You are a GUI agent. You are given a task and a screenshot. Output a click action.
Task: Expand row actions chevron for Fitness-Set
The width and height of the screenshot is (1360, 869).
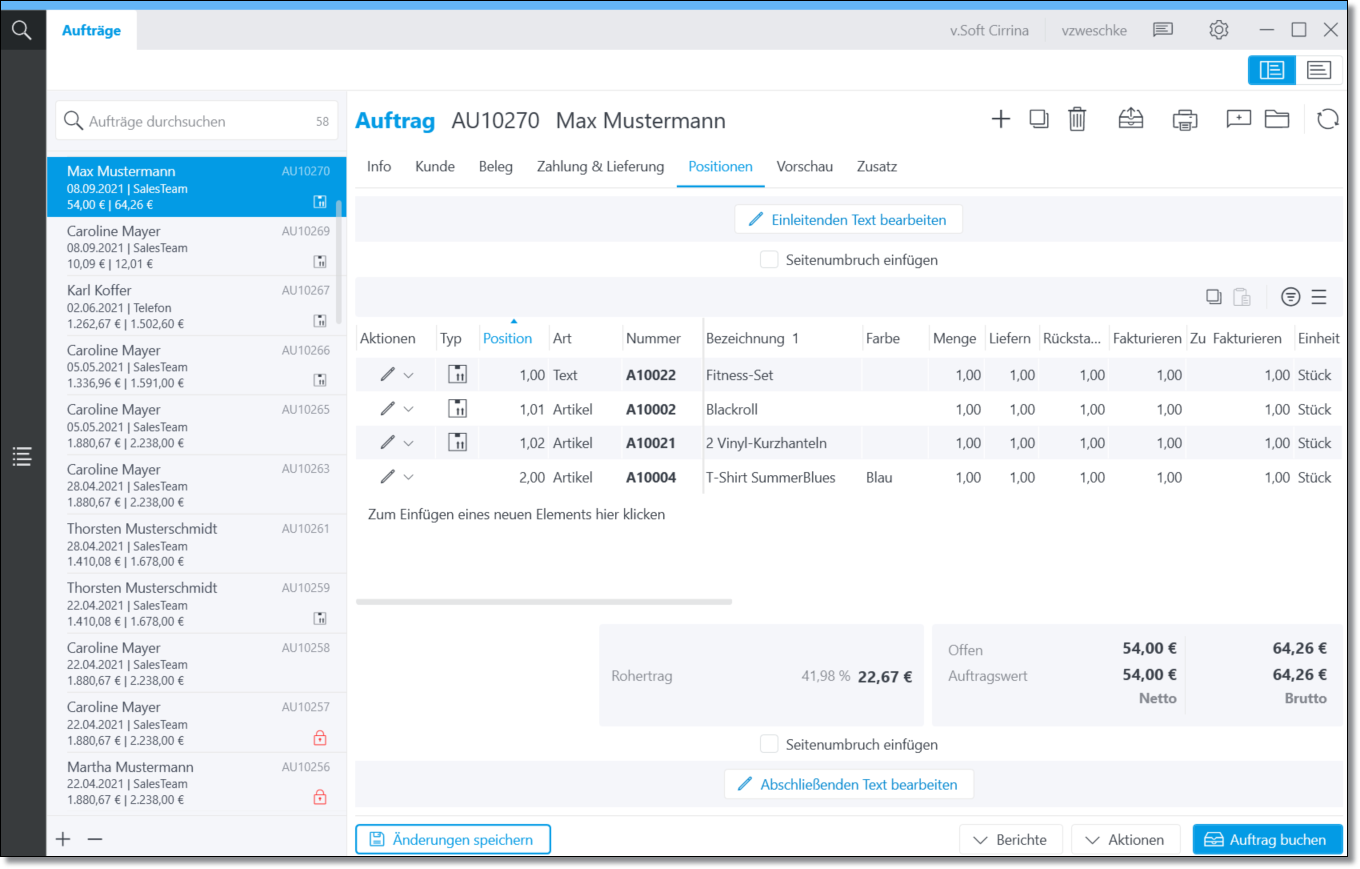(x=408, y=375)
